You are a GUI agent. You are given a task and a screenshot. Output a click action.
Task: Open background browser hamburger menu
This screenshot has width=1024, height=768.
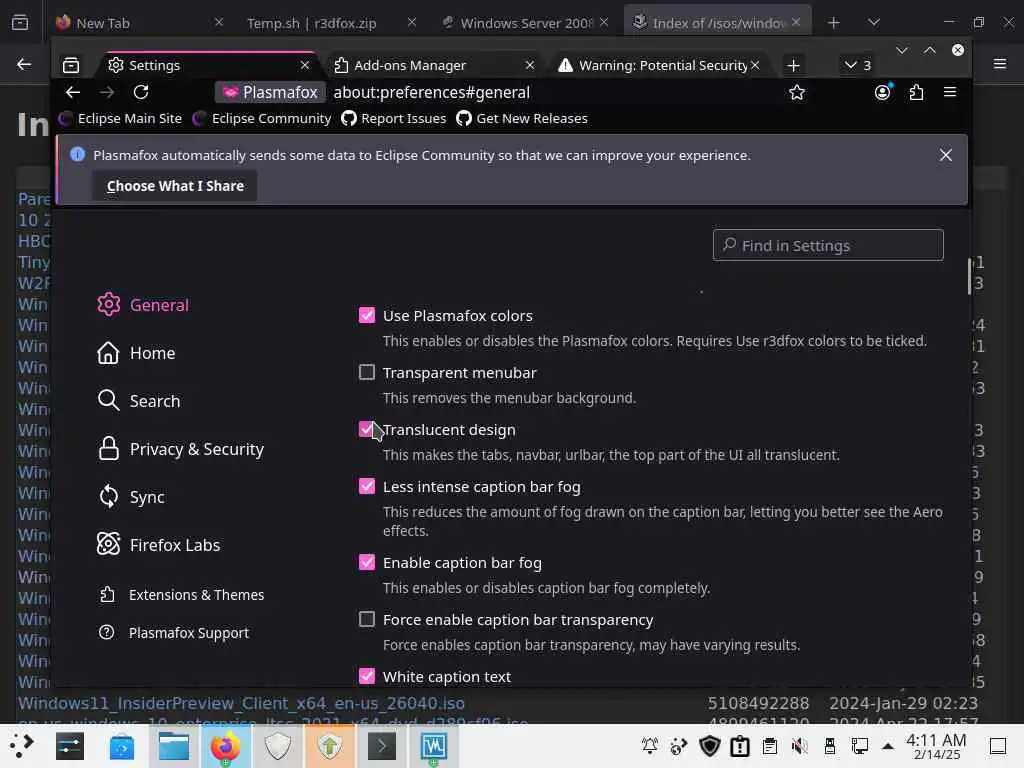[x=1000, y=64]
